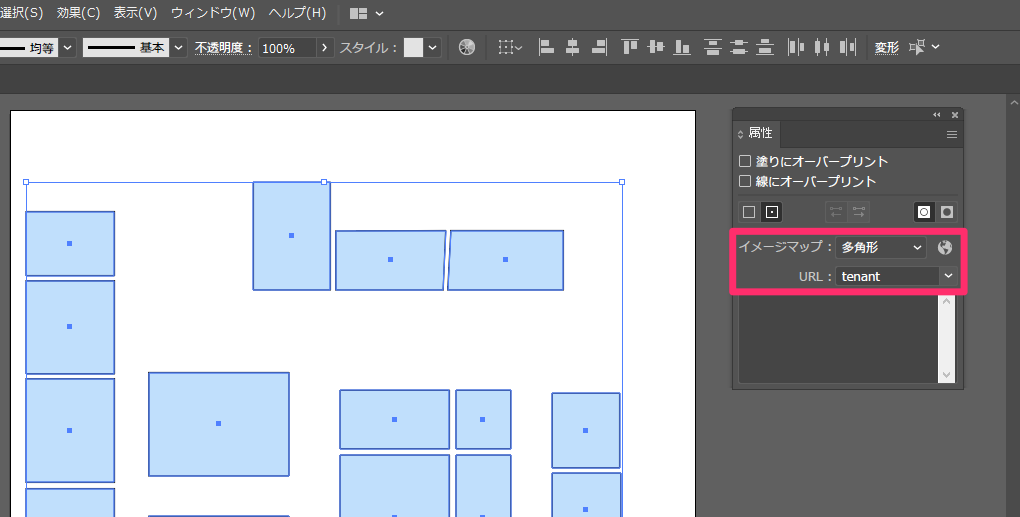The width and height of the screenshot is (1020, 517).
Task: Click the Vertical Align Top icon
Action: (630, 47)
